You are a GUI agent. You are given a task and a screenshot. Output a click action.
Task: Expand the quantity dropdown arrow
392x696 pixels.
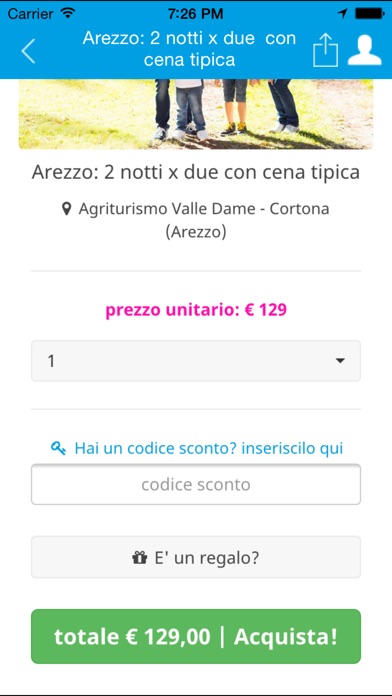point(340,361)
